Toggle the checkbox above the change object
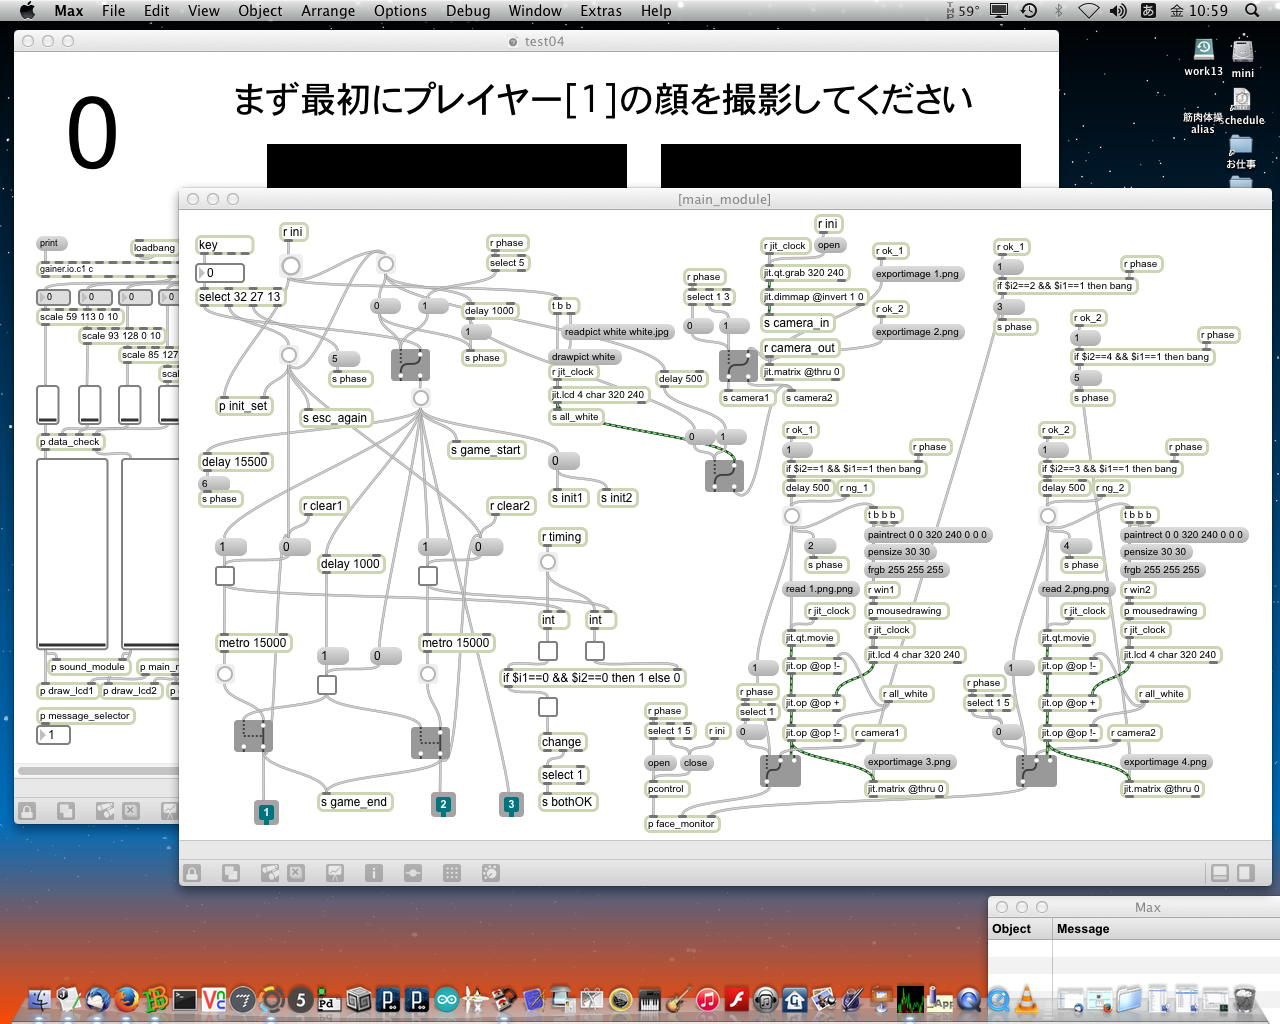 [548, 707]
